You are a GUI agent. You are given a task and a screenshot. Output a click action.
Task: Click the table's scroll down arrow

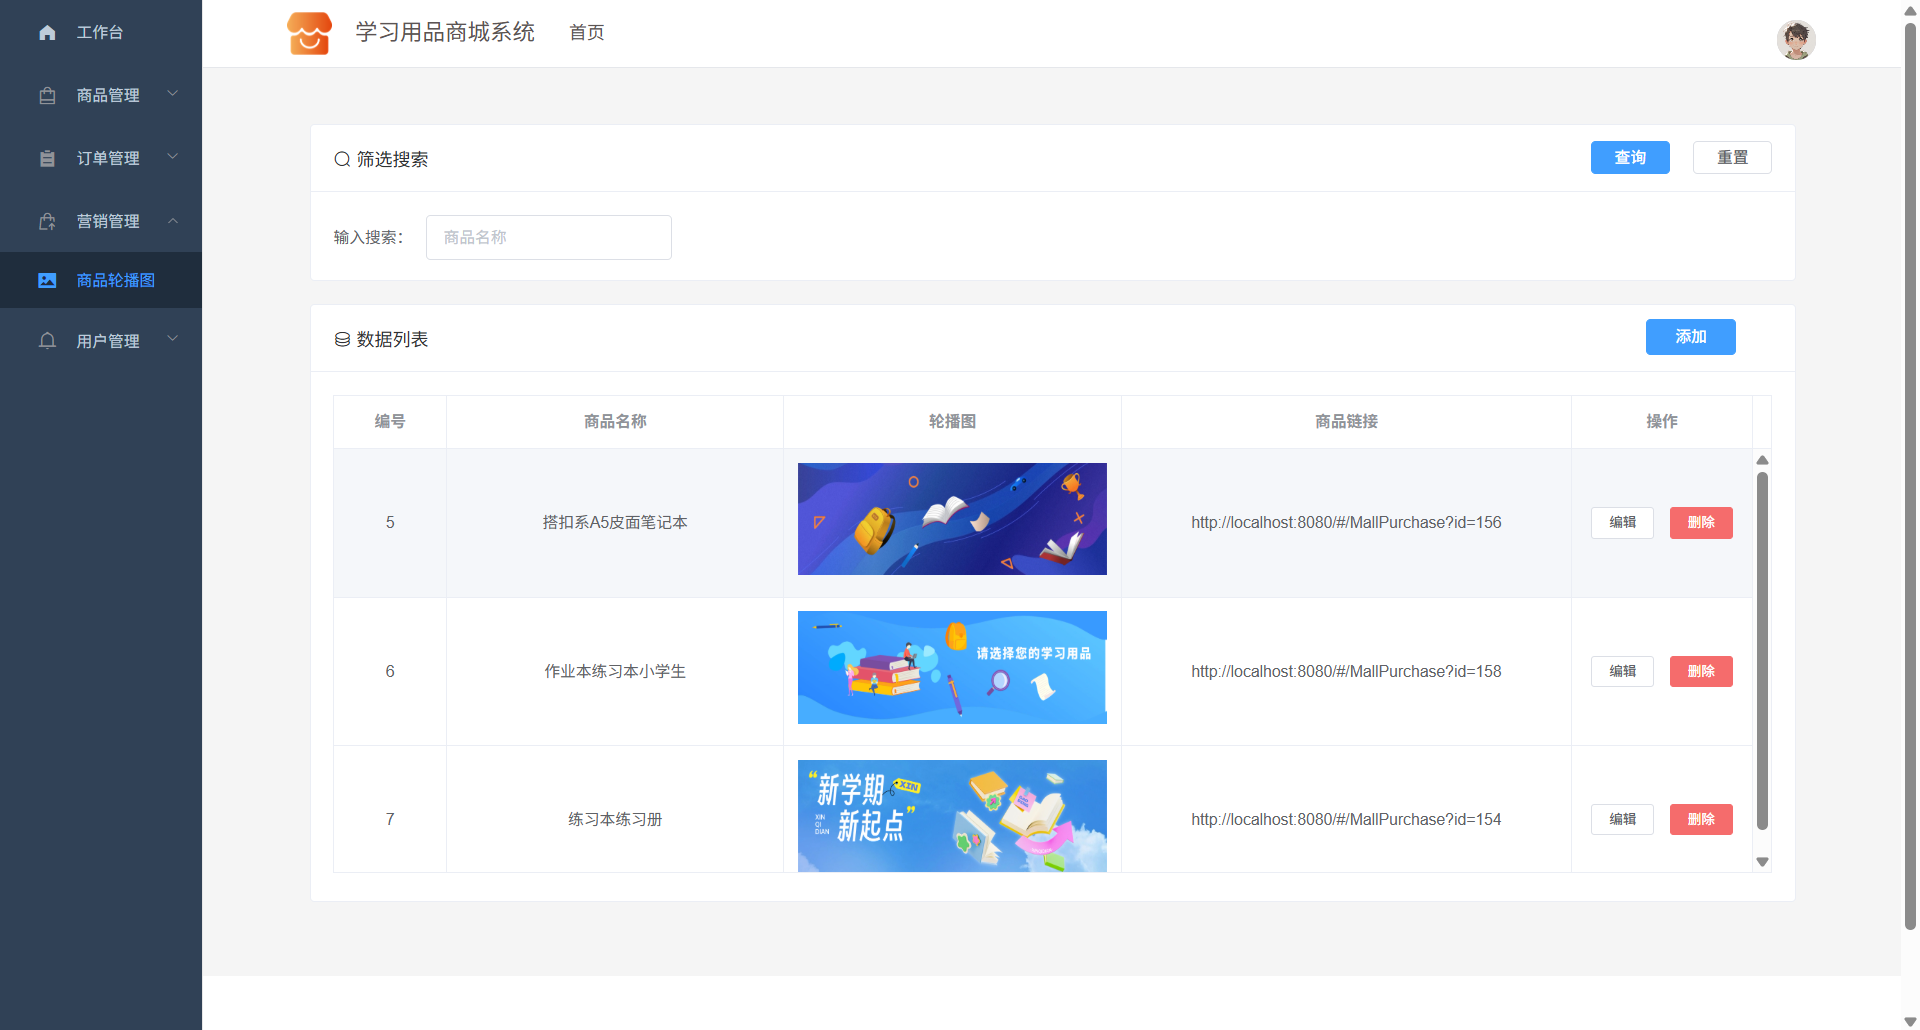point(1762,862)
